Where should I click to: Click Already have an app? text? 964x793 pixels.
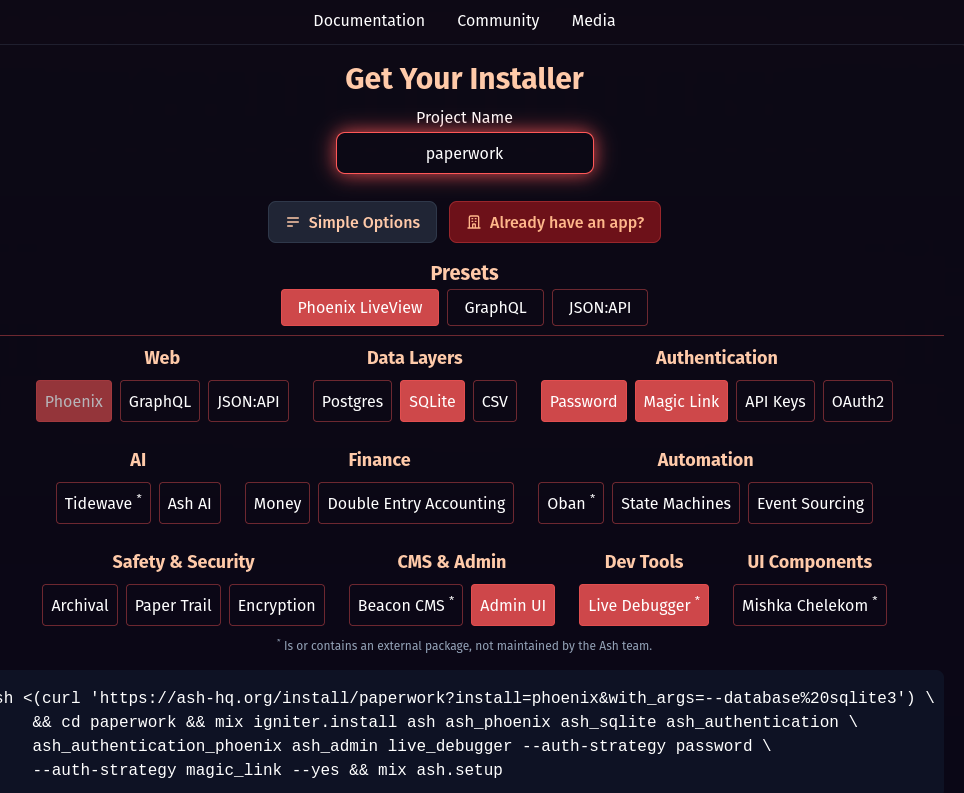566,222
